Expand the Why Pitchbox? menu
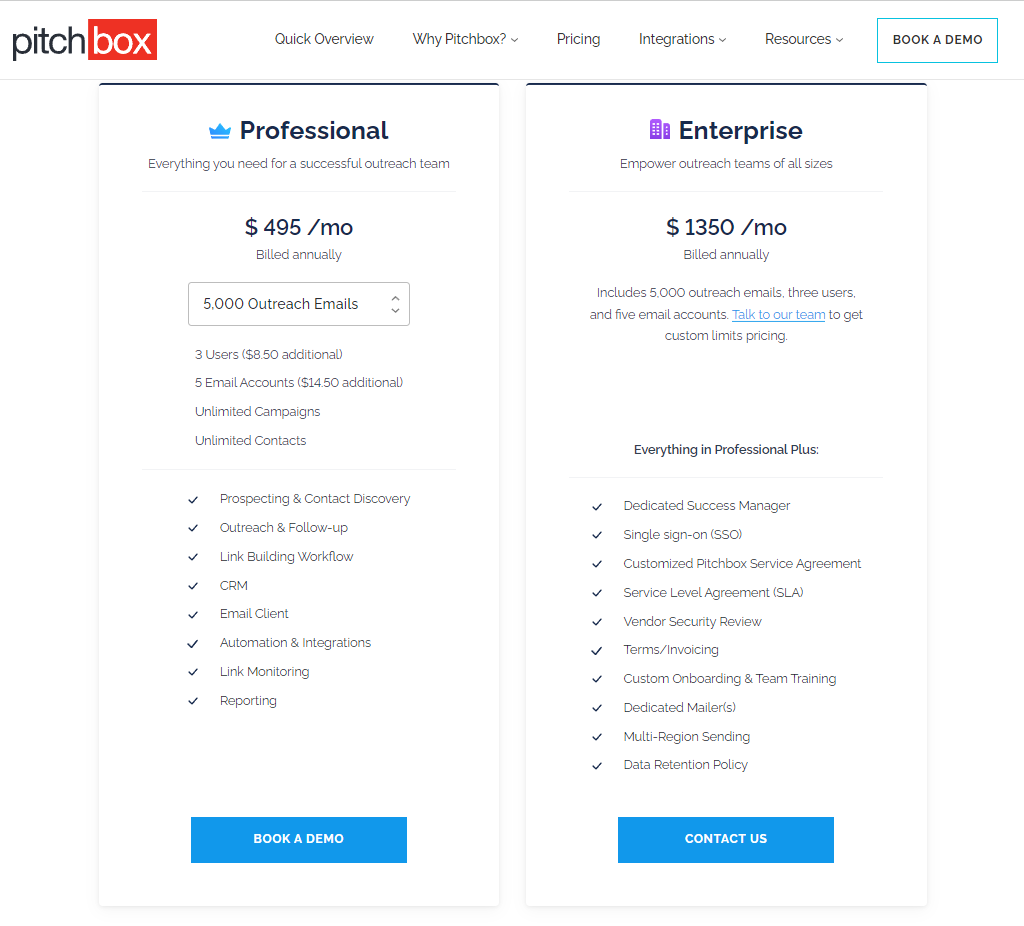 click(465, 39)
